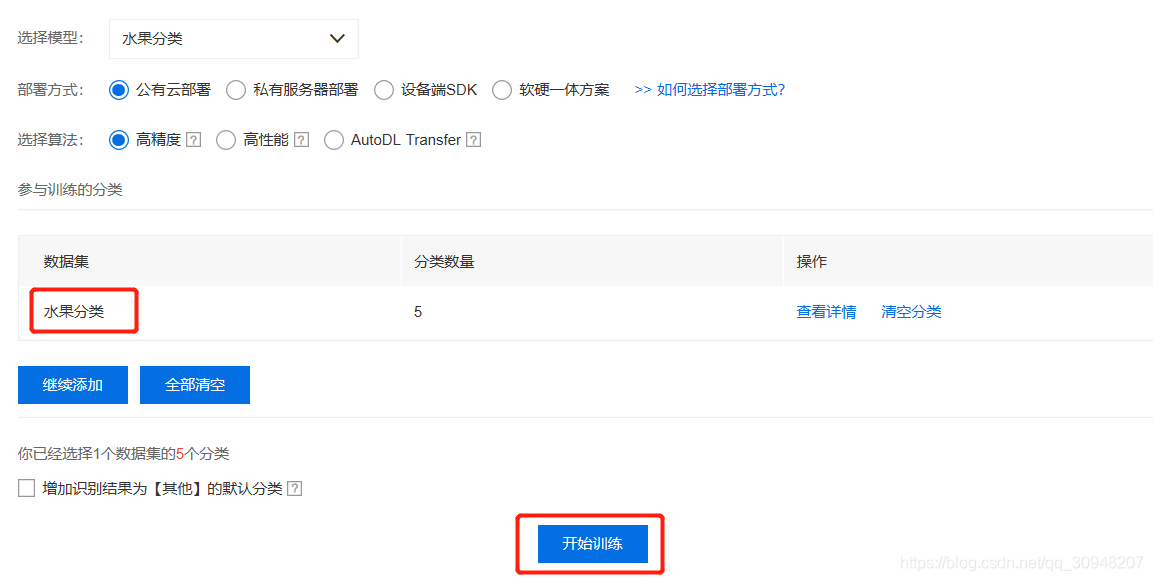
Task: Open the 选择模型 dropdown showing 水果分类
Action: pyautogui.click(x=233, y=38)
